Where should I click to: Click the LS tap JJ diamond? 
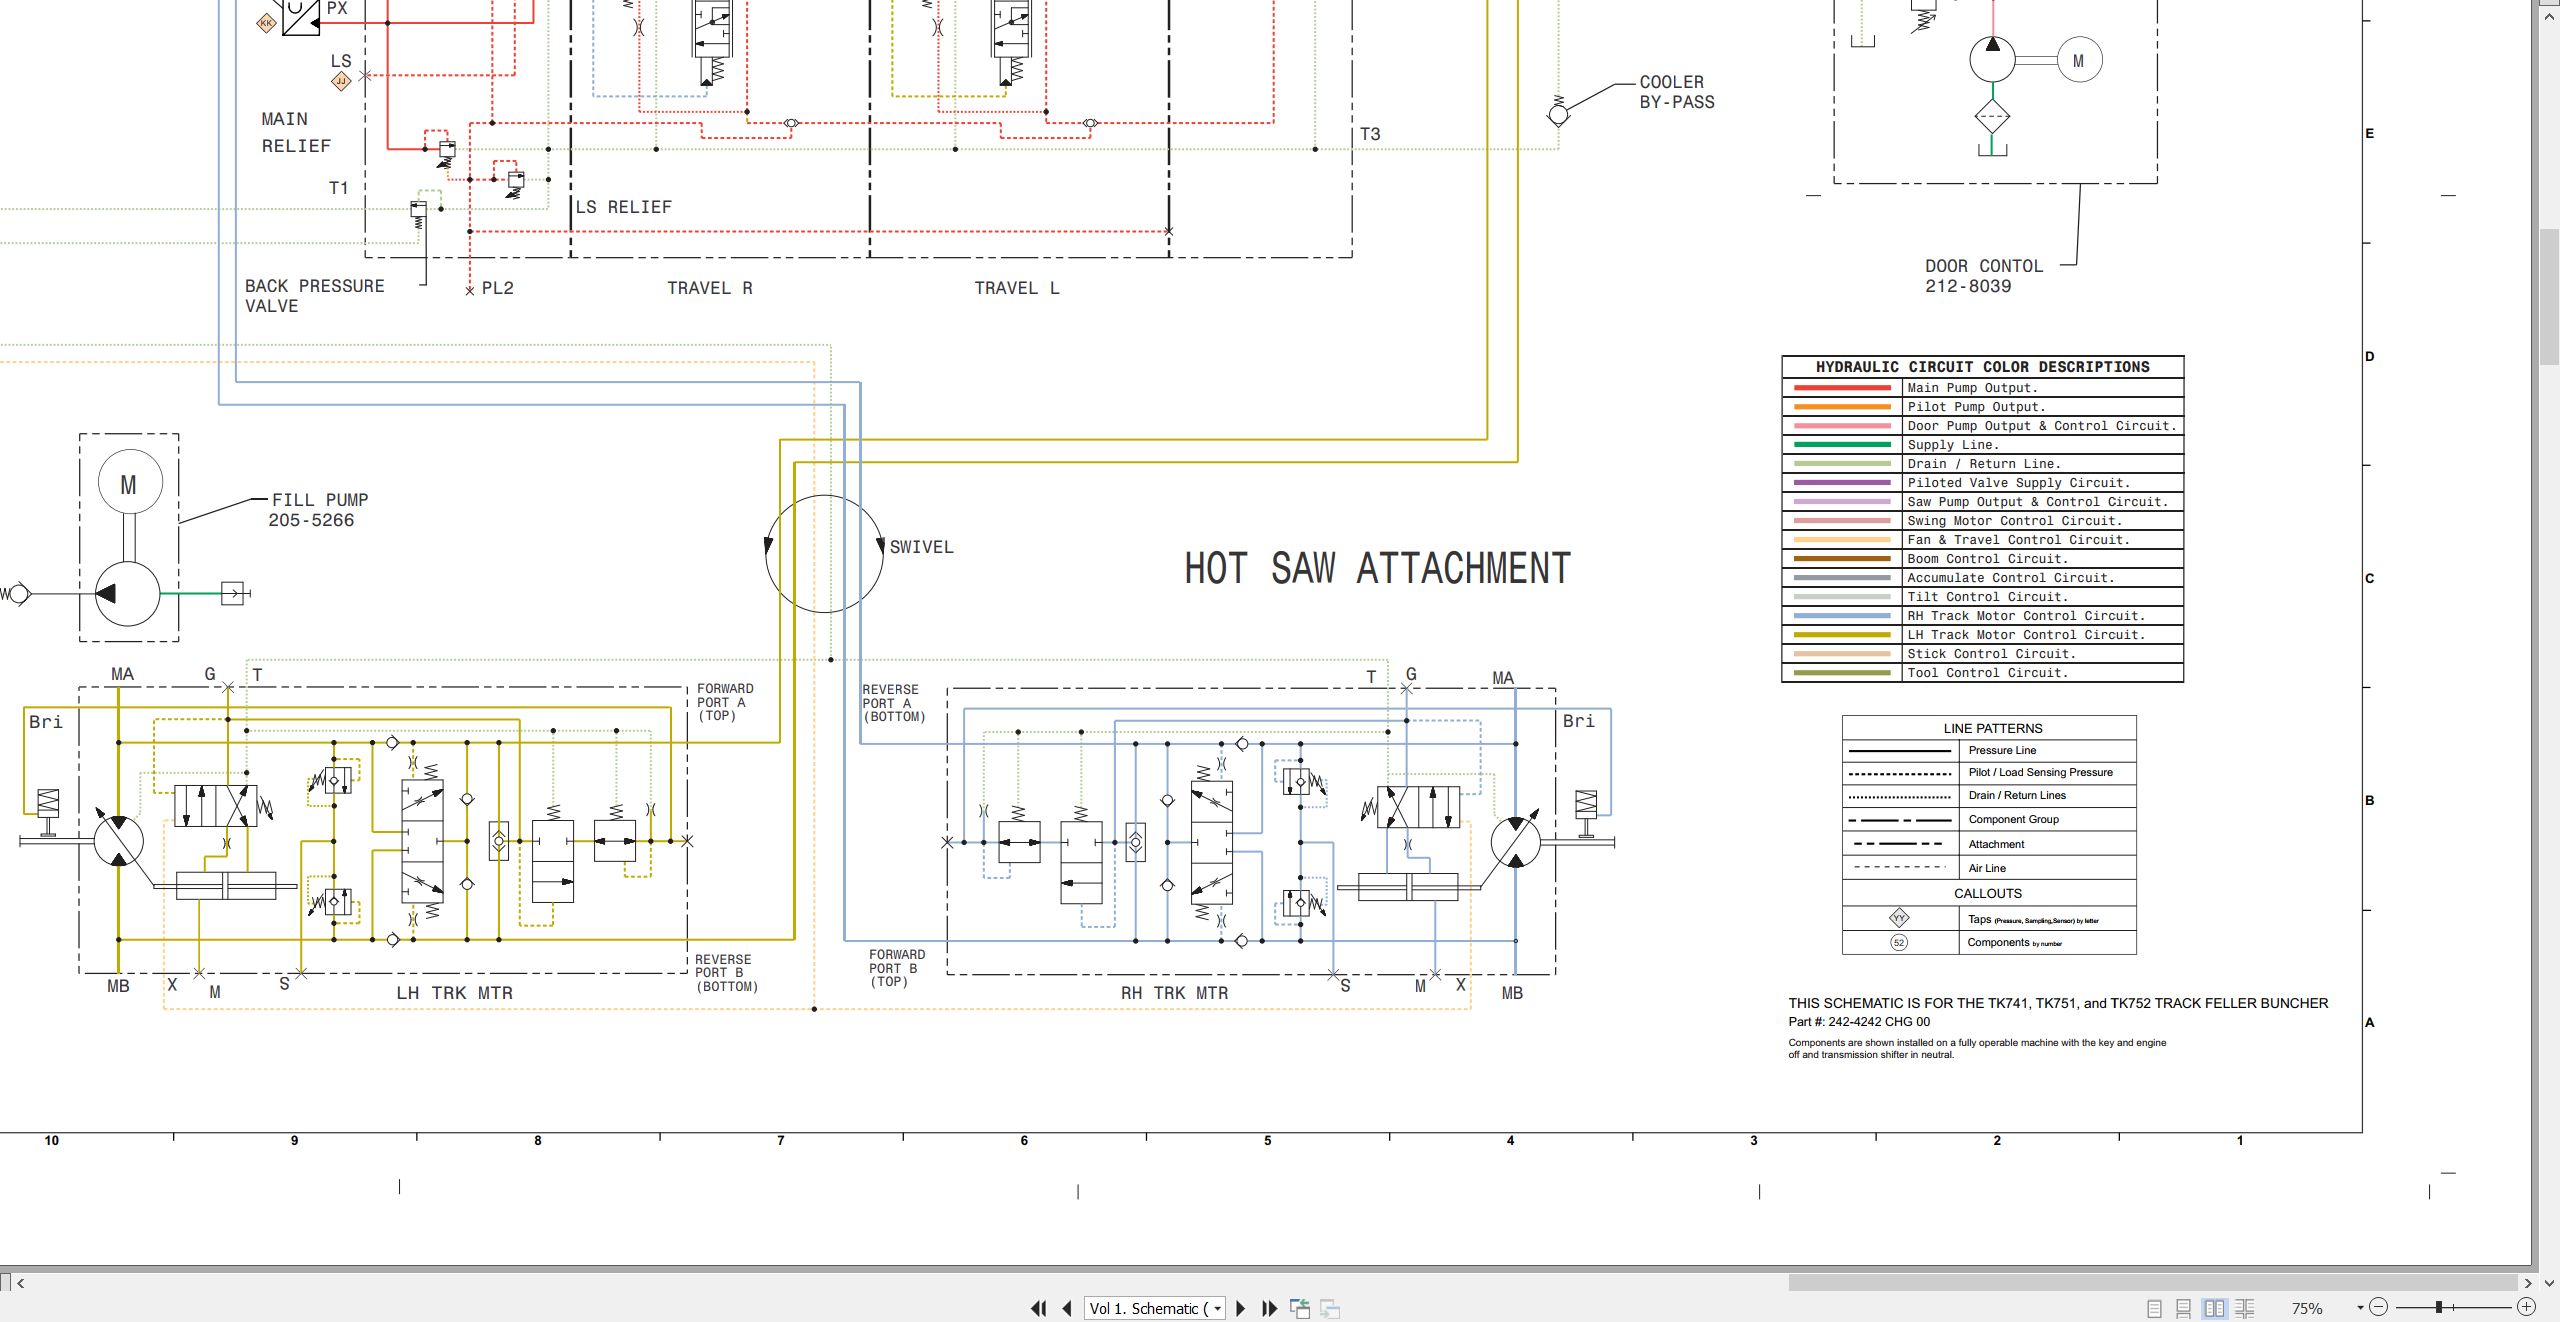point(341,81)
